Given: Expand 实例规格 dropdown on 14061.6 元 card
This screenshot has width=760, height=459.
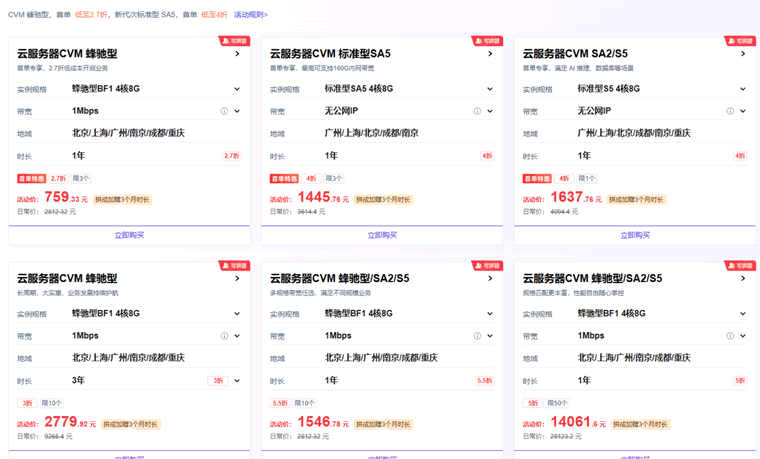Looking at the screenshot, I should coord(743,314).
